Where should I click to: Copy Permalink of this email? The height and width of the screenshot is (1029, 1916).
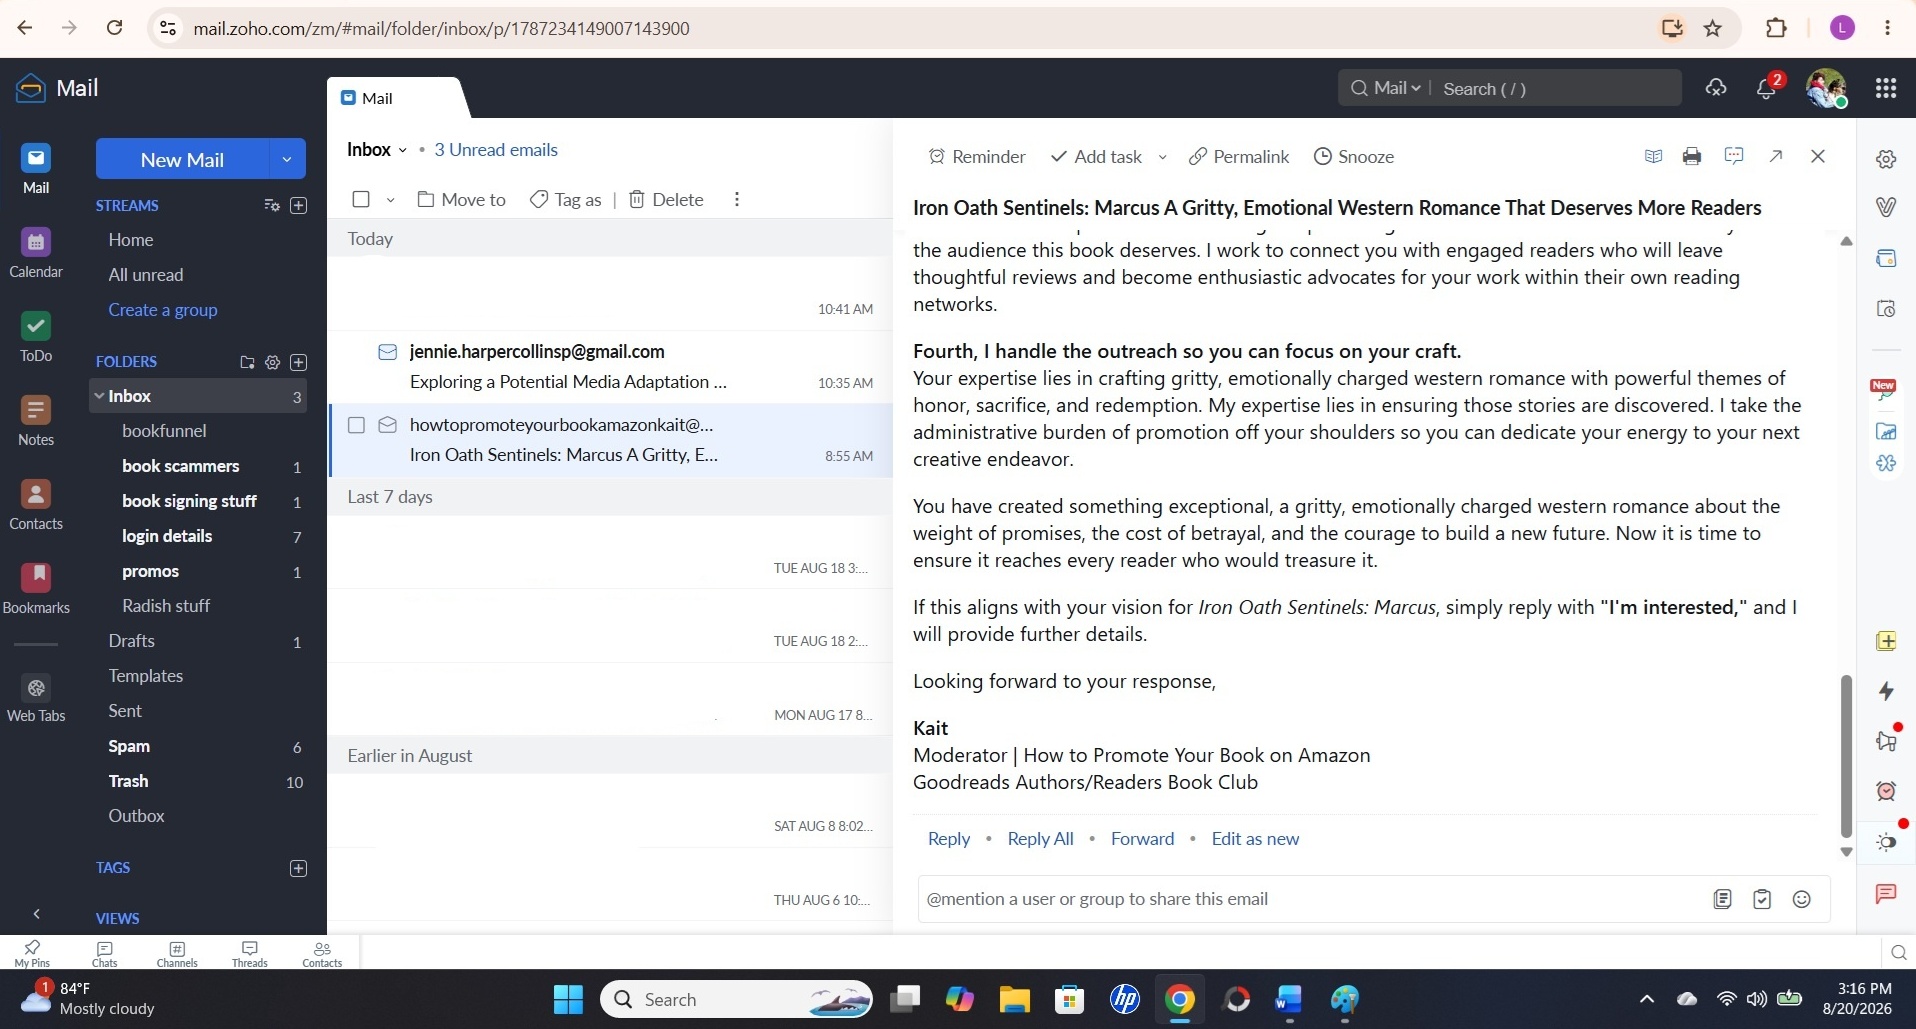point(1239,157)
